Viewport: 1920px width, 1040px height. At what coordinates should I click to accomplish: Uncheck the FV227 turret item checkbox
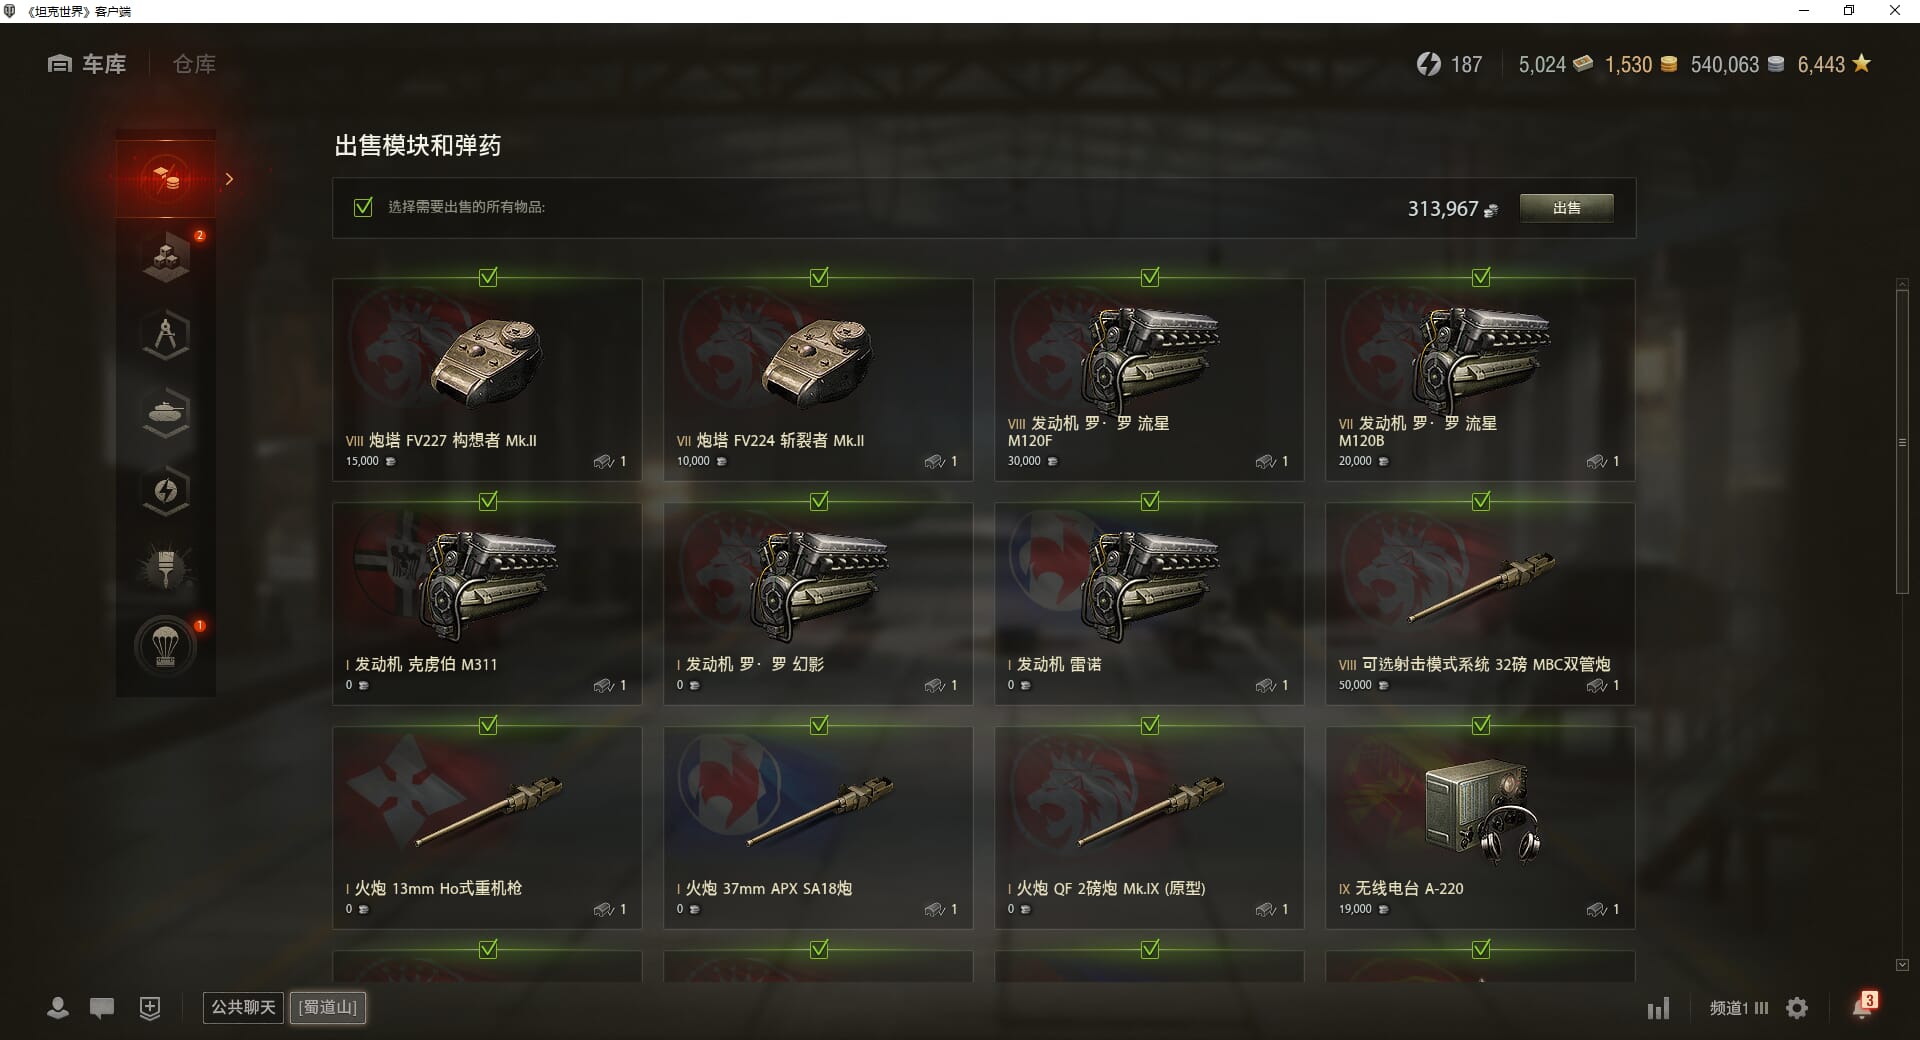point(488,277)
